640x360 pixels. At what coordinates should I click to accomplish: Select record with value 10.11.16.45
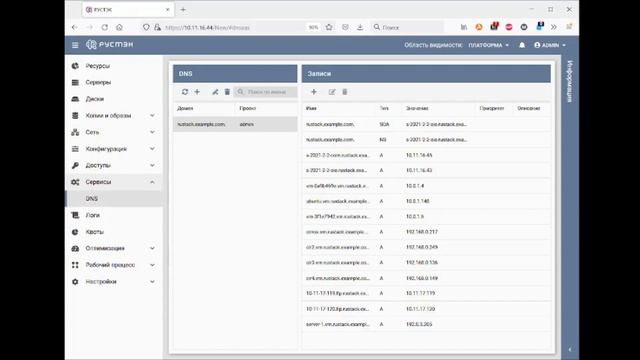[x=426, y=155]
